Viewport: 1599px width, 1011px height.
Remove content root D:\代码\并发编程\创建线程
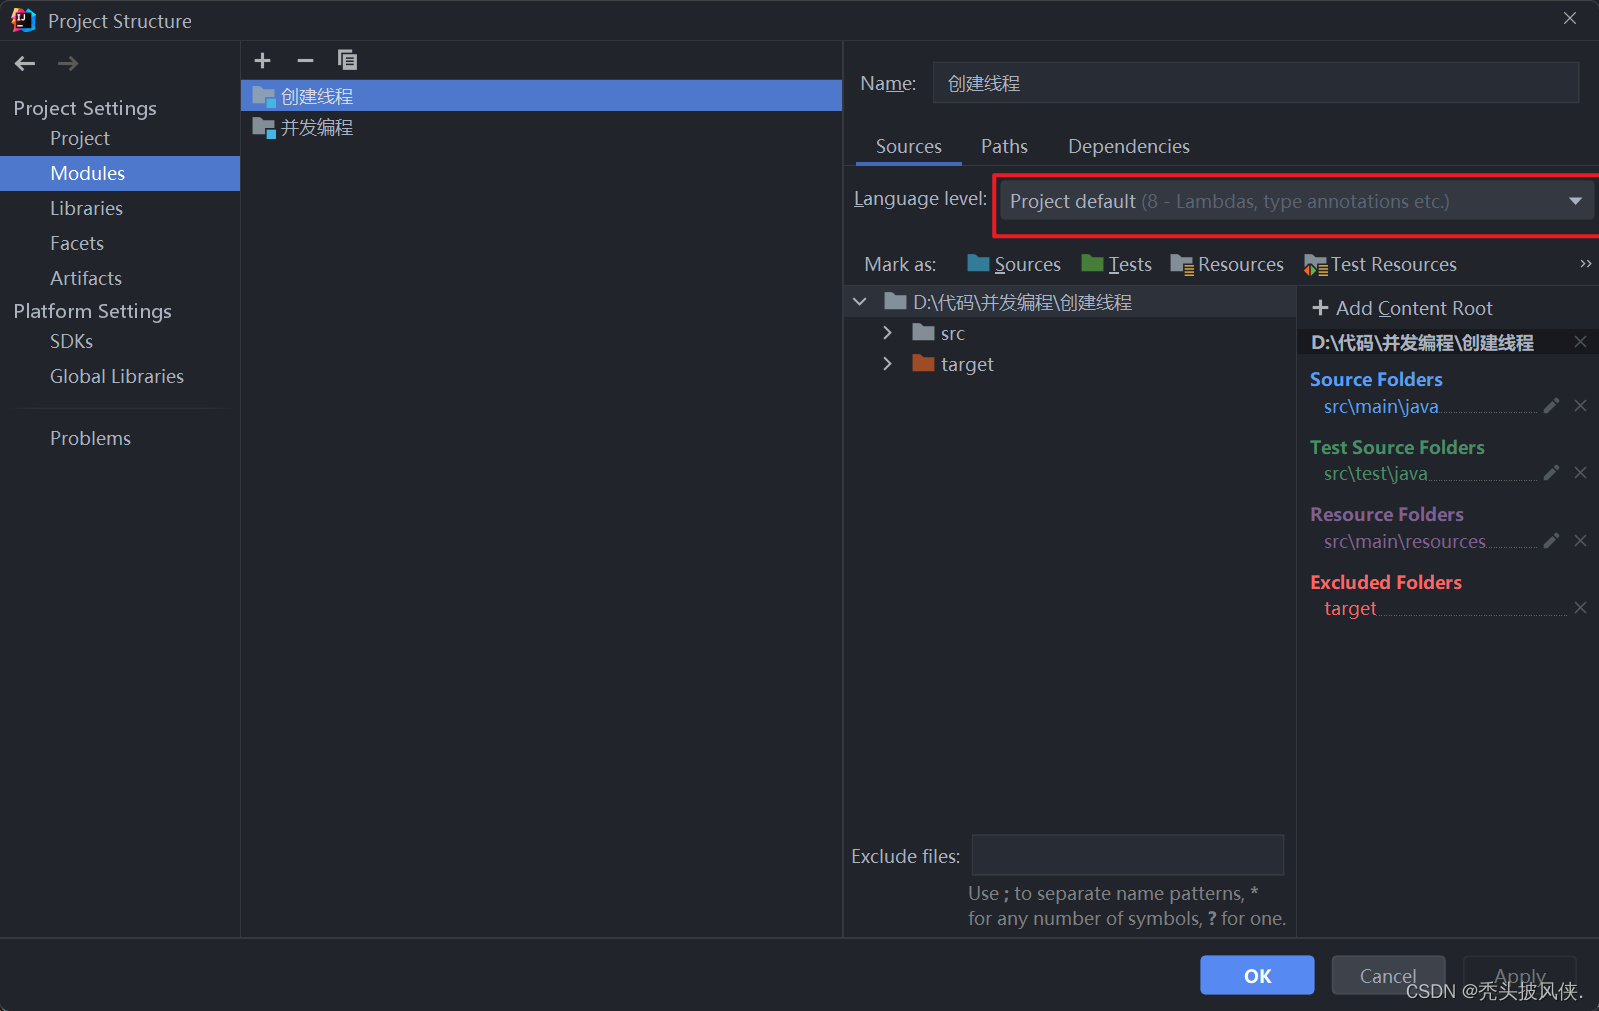(x=1580, y=342)
